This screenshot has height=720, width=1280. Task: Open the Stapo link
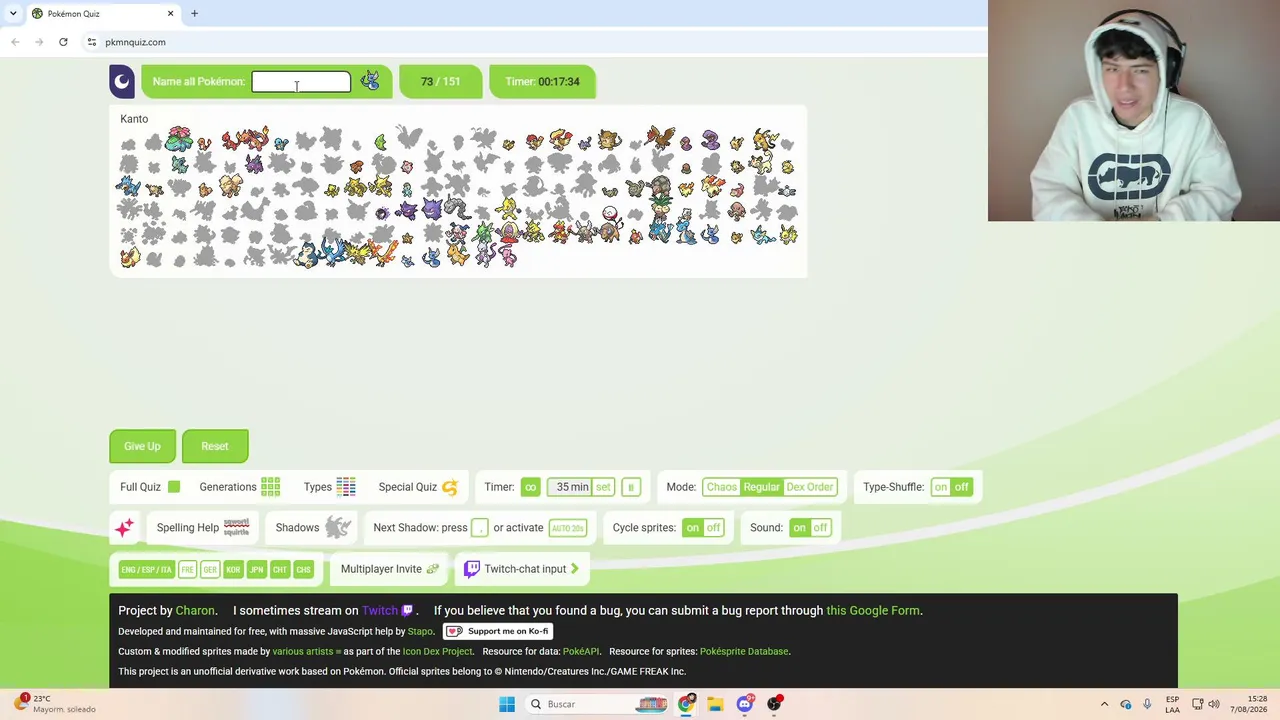point(420,632)
